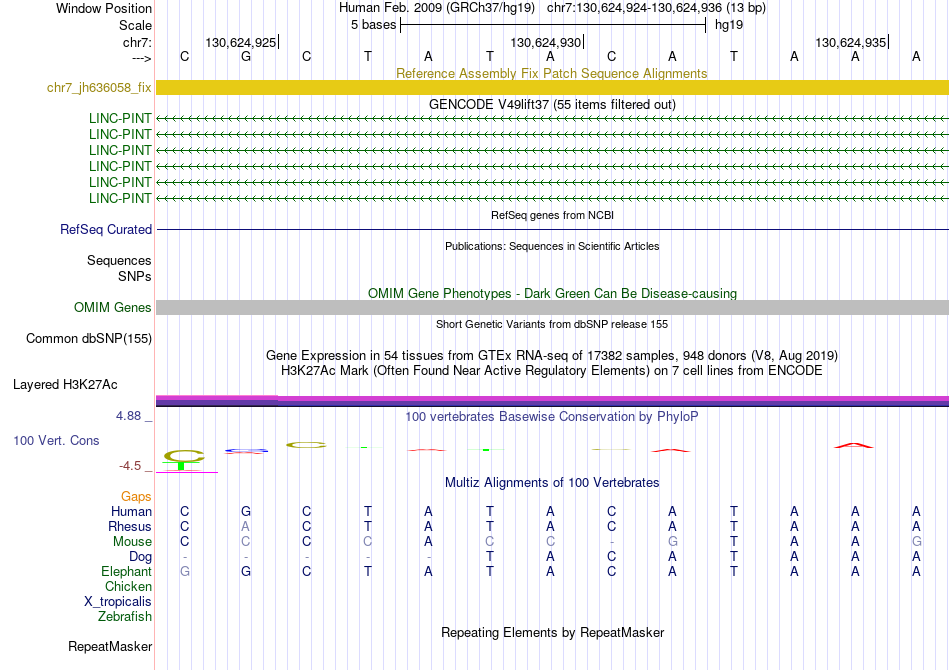The height and width of the screenshot is (670, 950).
Task: Click the RepeatMasker track label
Action: [x=110, y=646]
